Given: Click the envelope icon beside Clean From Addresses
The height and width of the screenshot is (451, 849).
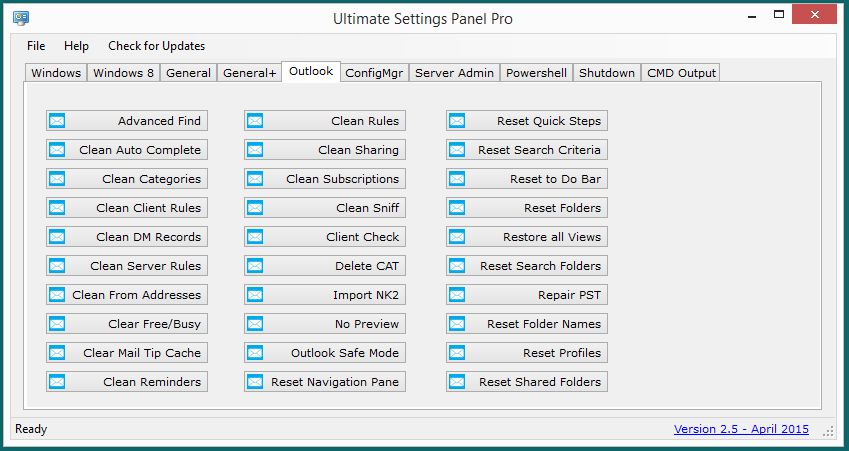Looking at the screenshot, I should (x=57, y=295).
